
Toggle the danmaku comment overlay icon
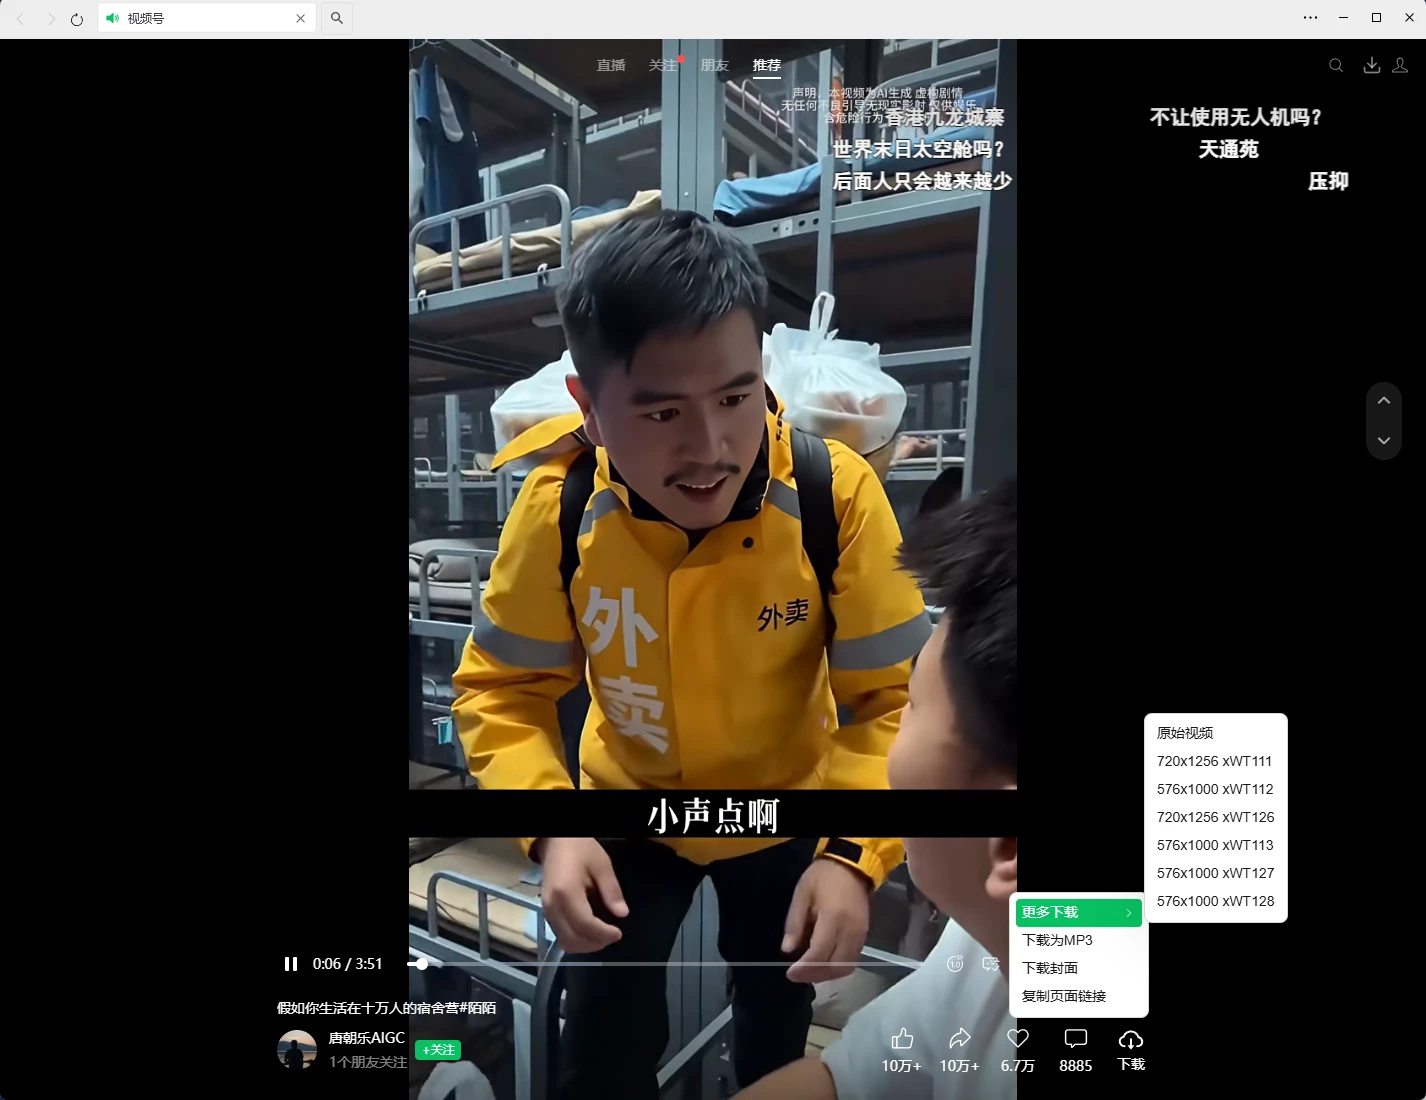[x=991, y=964]
